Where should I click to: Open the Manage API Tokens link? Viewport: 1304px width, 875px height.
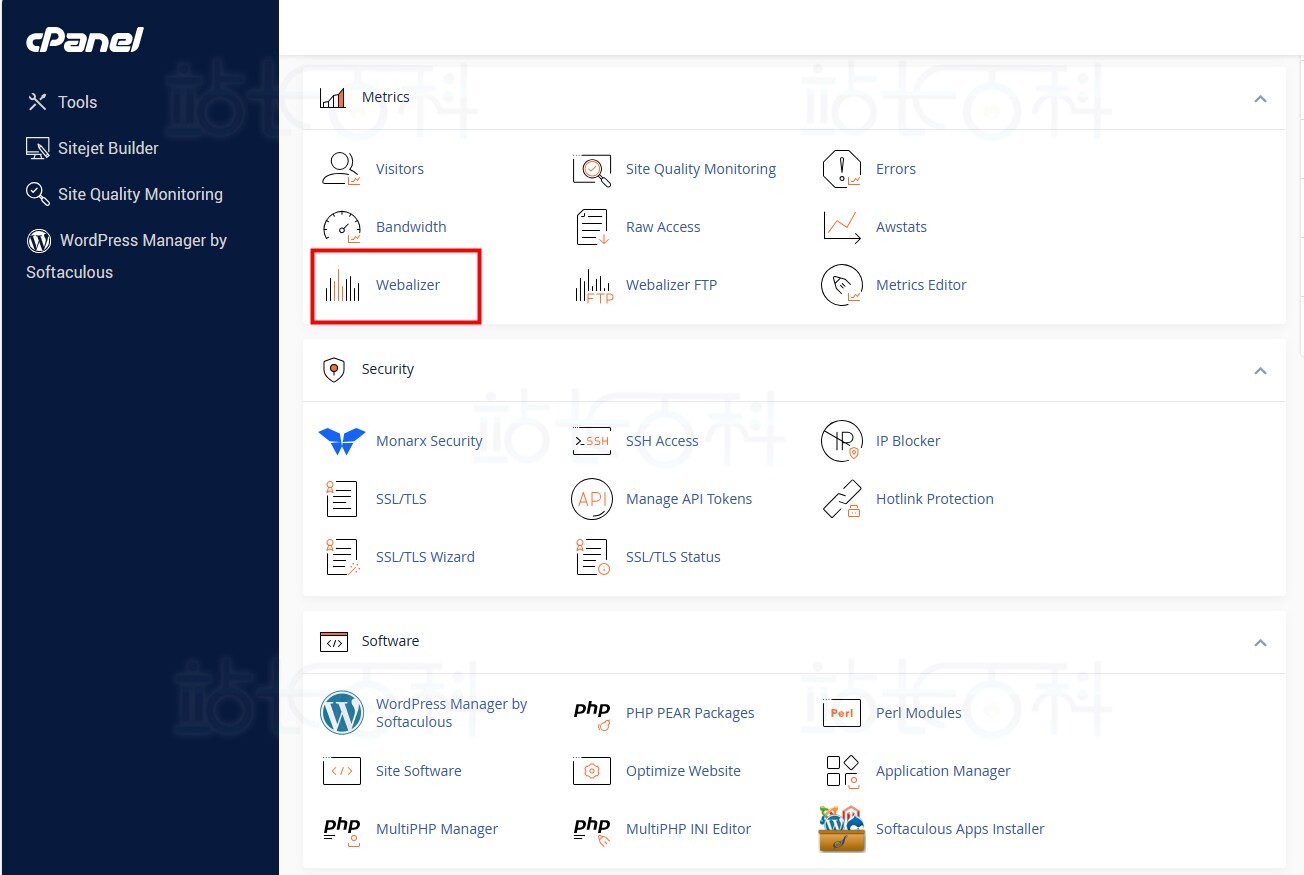[689, 499]
